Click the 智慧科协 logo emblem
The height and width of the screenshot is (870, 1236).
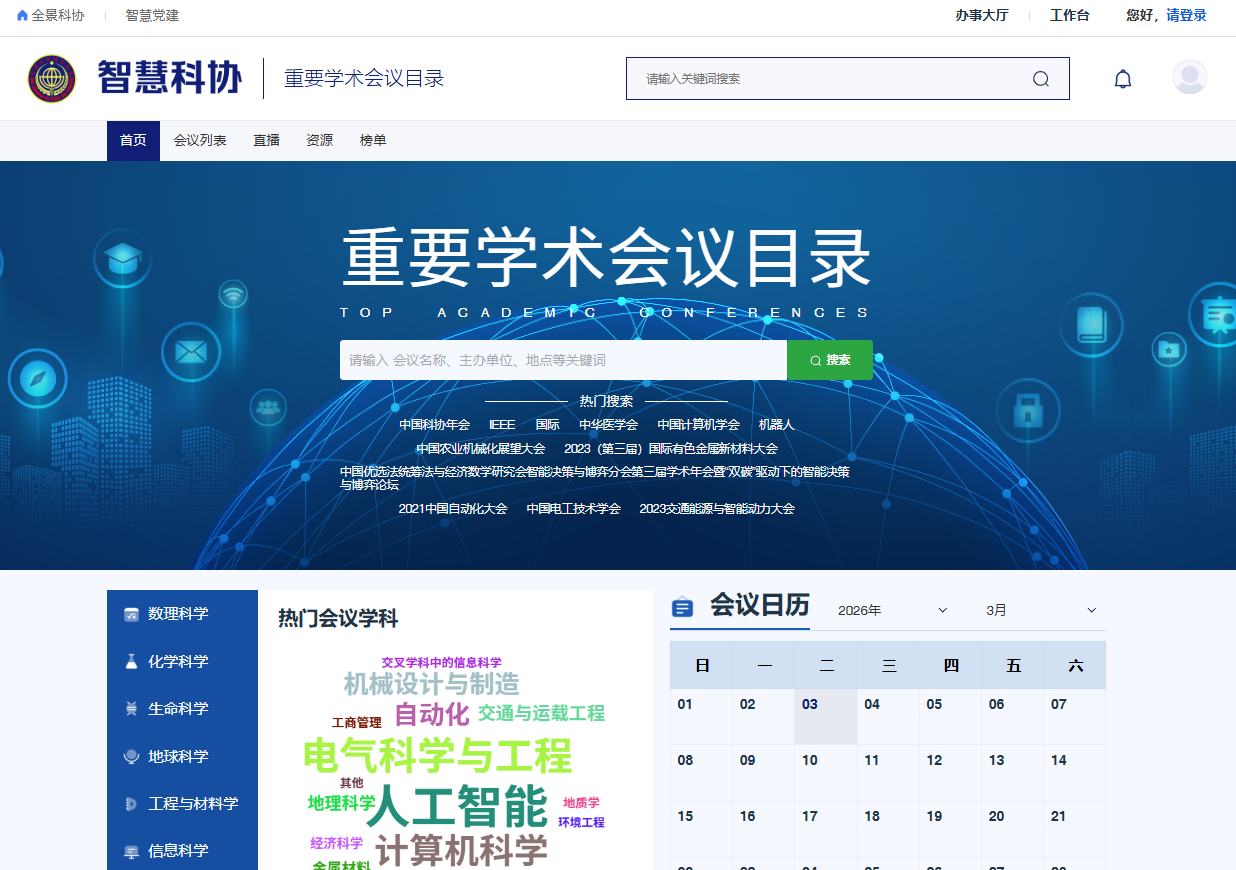tap(53, 78)
